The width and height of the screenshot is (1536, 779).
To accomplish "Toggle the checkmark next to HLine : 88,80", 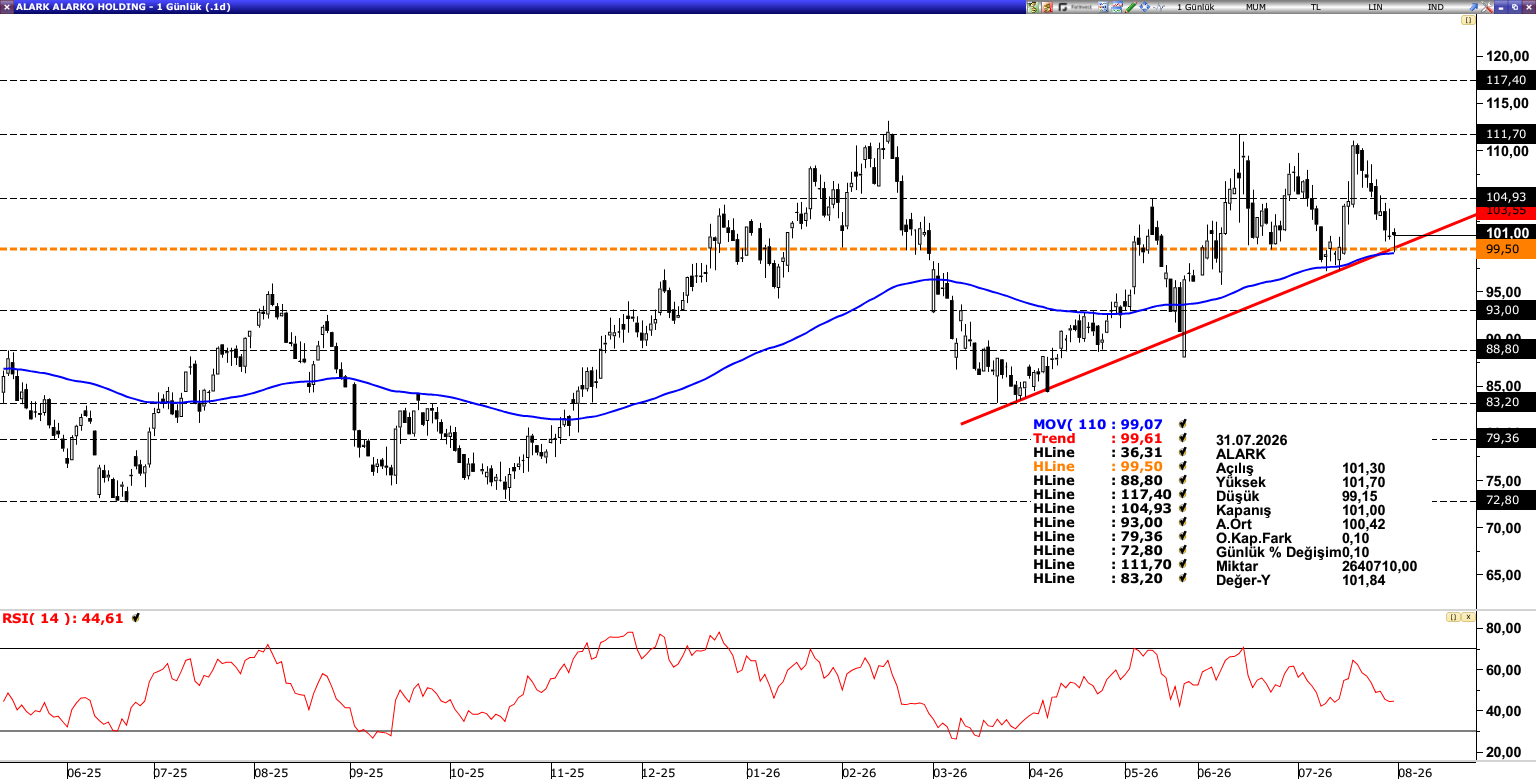I will point(1184,481).
